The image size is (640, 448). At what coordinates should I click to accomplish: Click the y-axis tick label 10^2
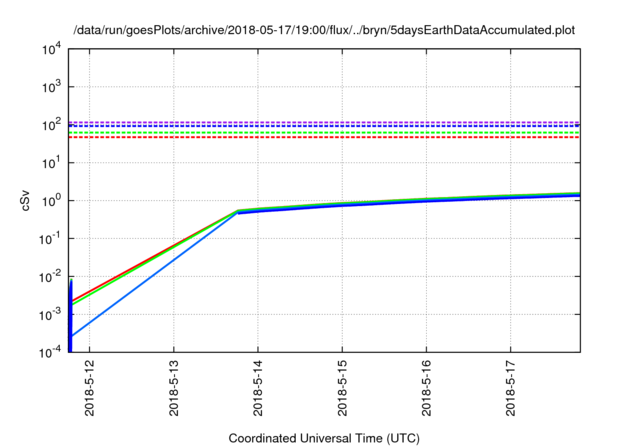(x=51, y=125)
